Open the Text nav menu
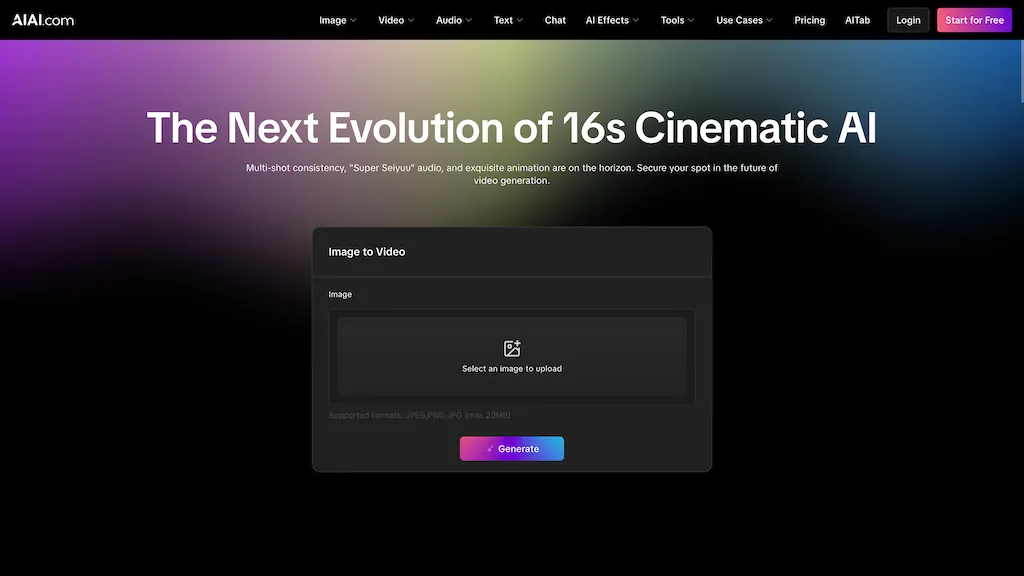Screen dimensions: 1024x576 tap(508, 20)
